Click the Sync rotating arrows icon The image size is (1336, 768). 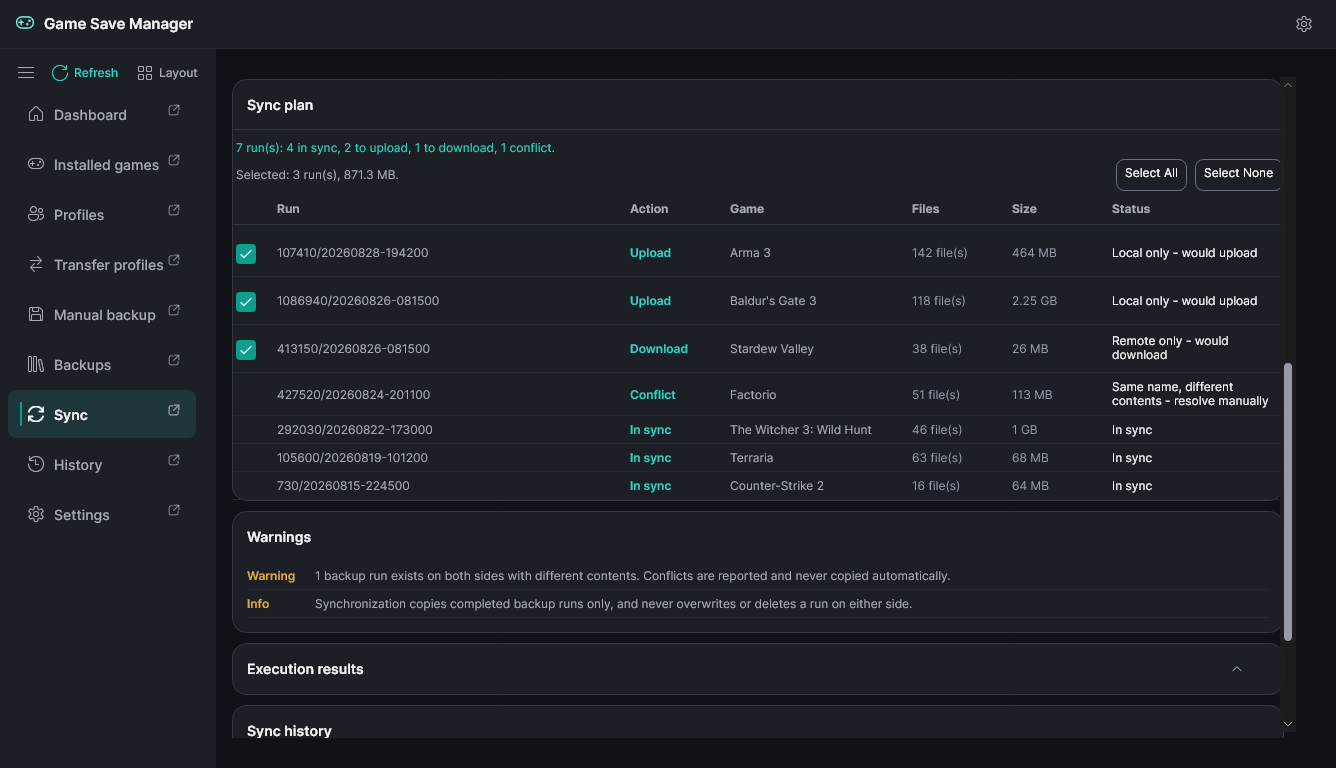tap(36, 414)
